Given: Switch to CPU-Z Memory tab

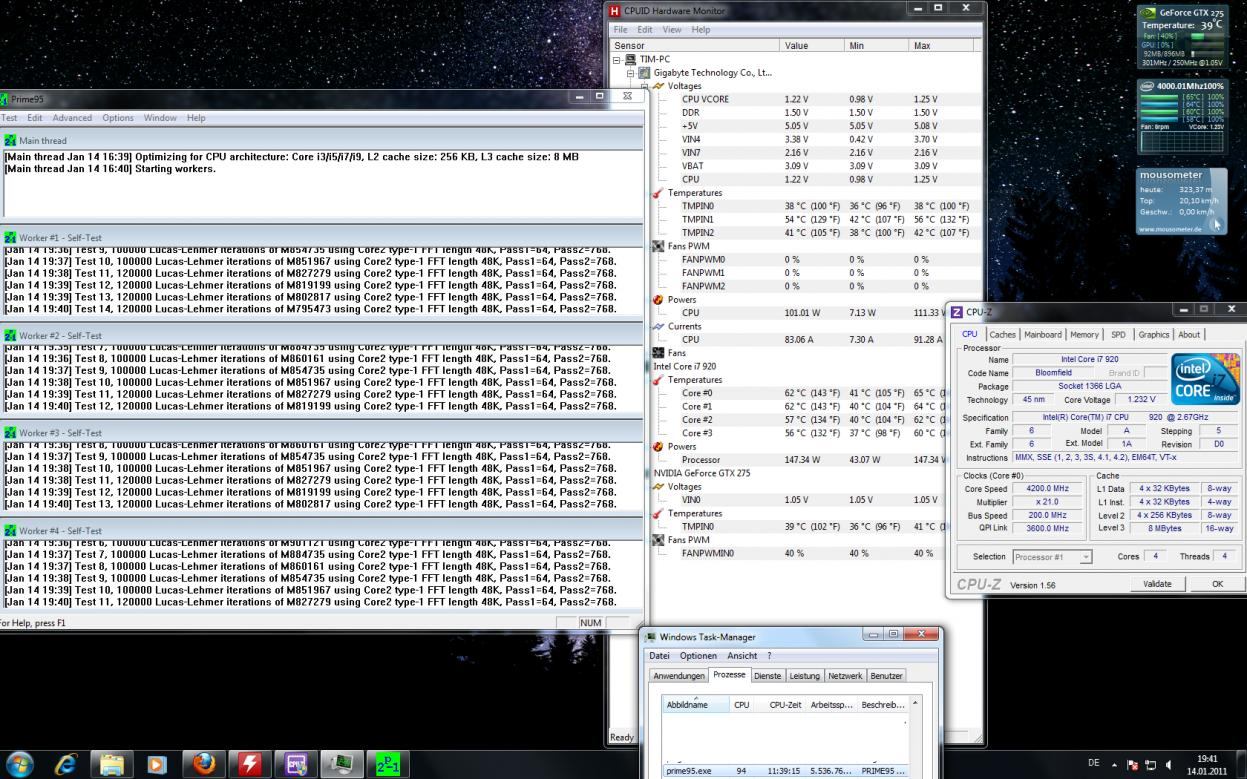Looking at the screenshot, I should tap(1084, 334).
